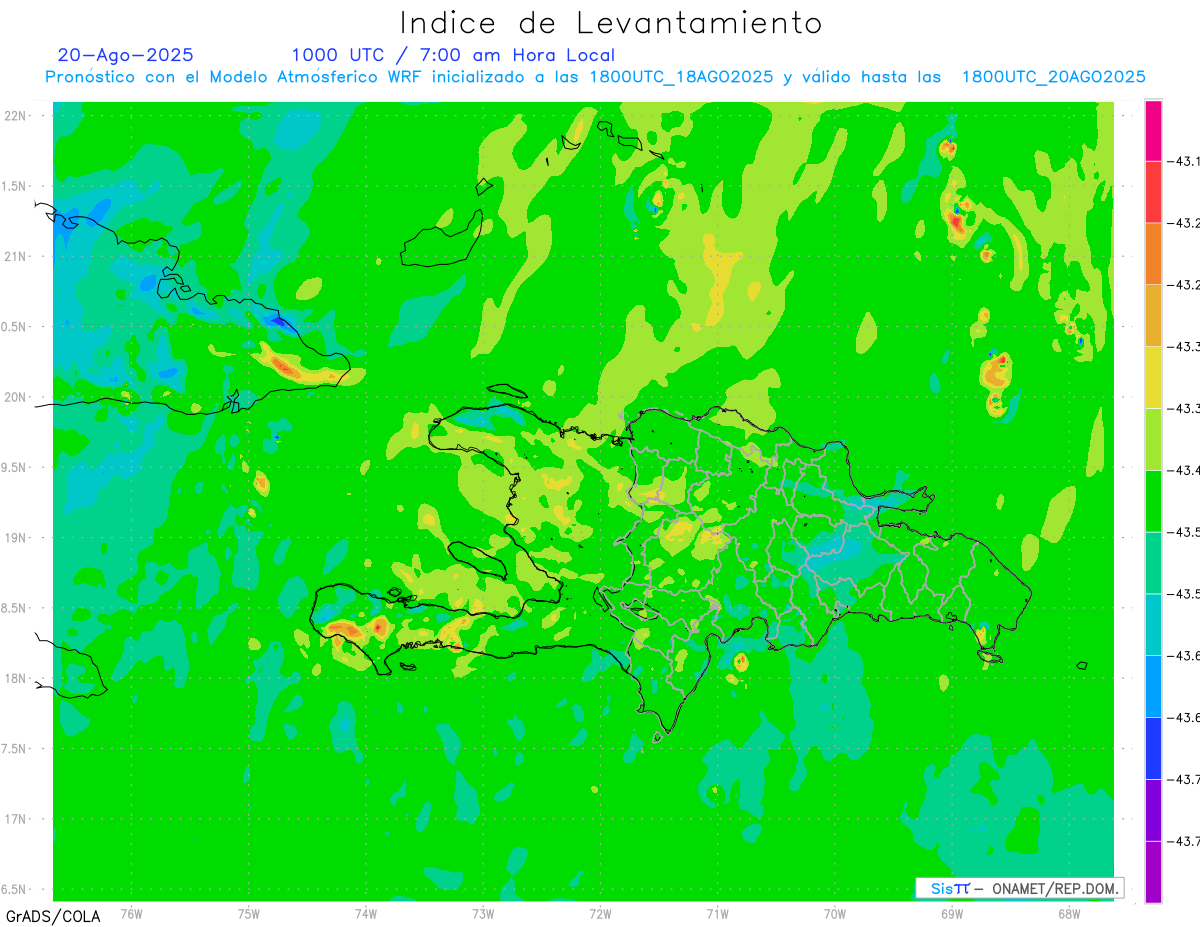Click the '68W' longitude label
1200x927 pixels.
tap(1069, 914)
